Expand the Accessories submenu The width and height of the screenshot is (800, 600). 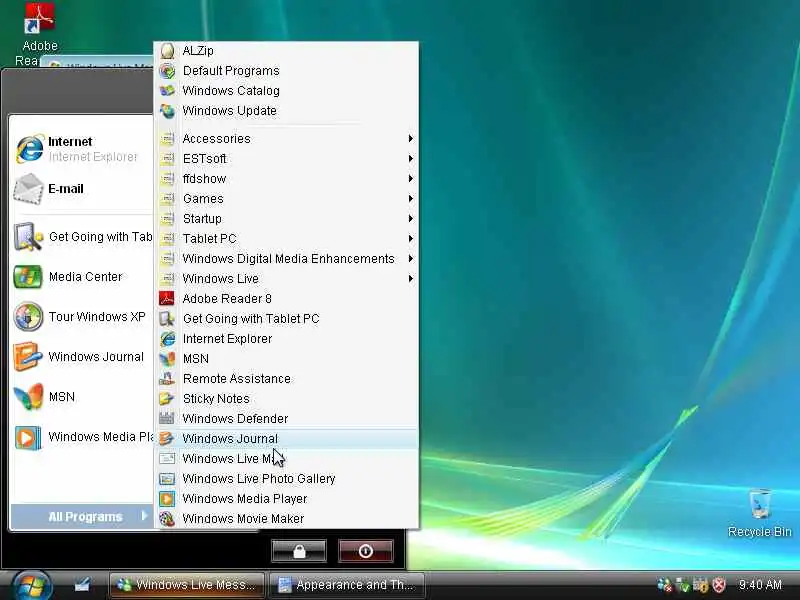tap(287, 139)
